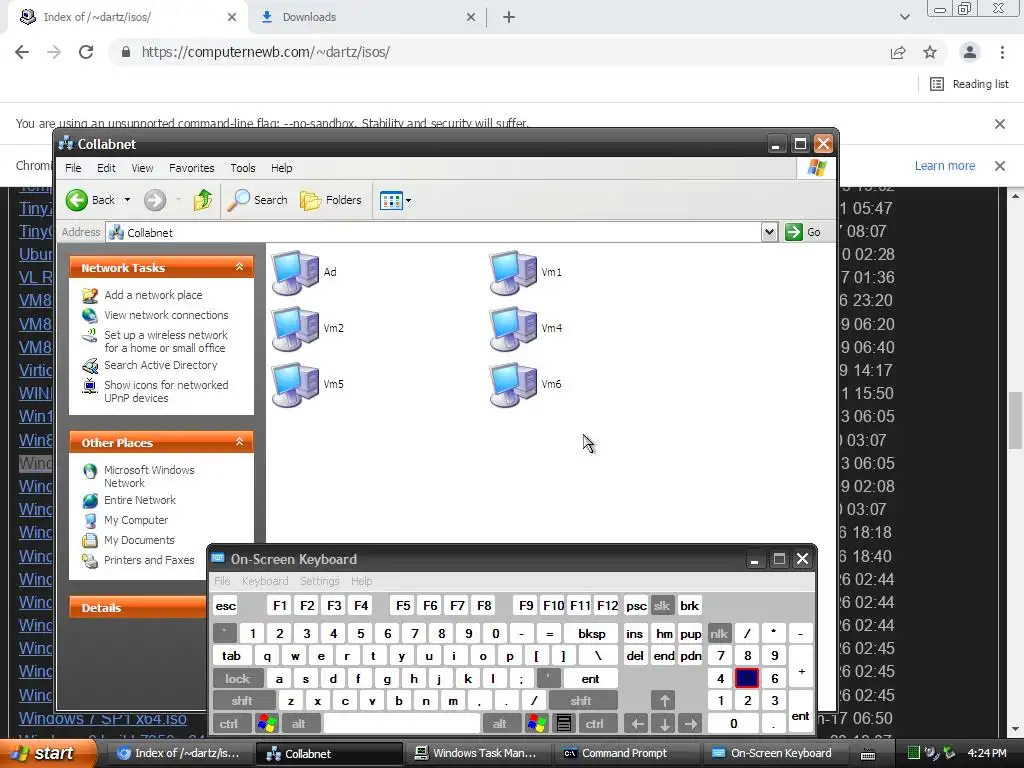Open My Computer in Other Places
Image resolution: width=1024 pixels, height=768 pixels.
(x=136, y=520)
